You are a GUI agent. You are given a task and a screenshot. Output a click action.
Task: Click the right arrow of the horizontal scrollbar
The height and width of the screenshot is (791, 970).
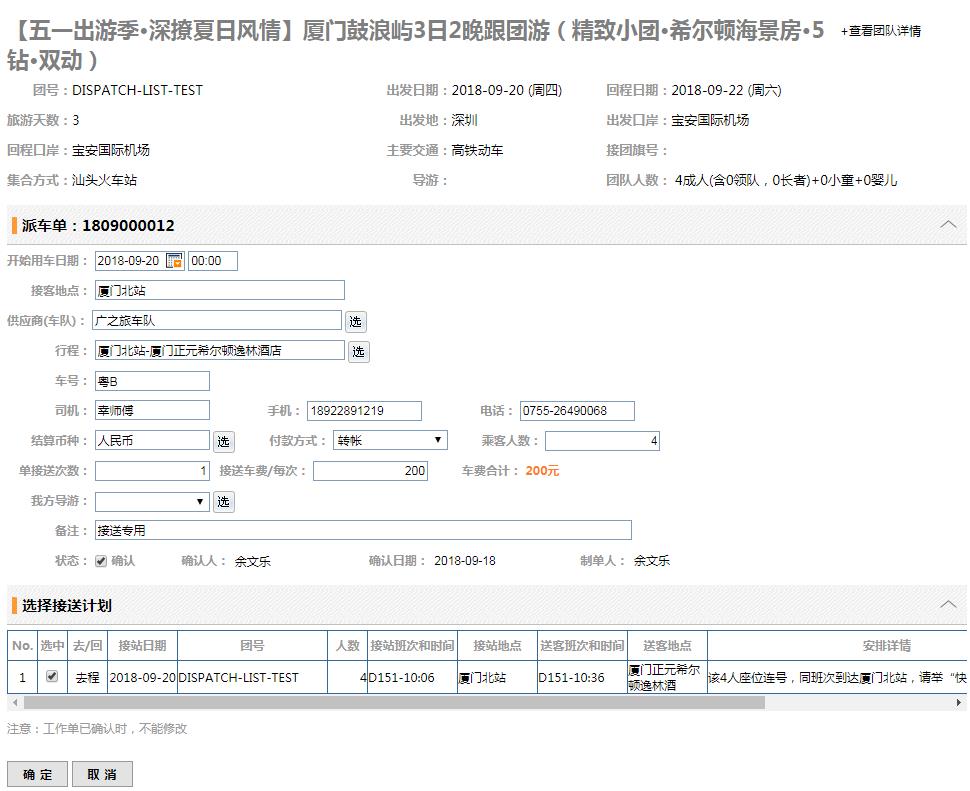click(958, 703)
